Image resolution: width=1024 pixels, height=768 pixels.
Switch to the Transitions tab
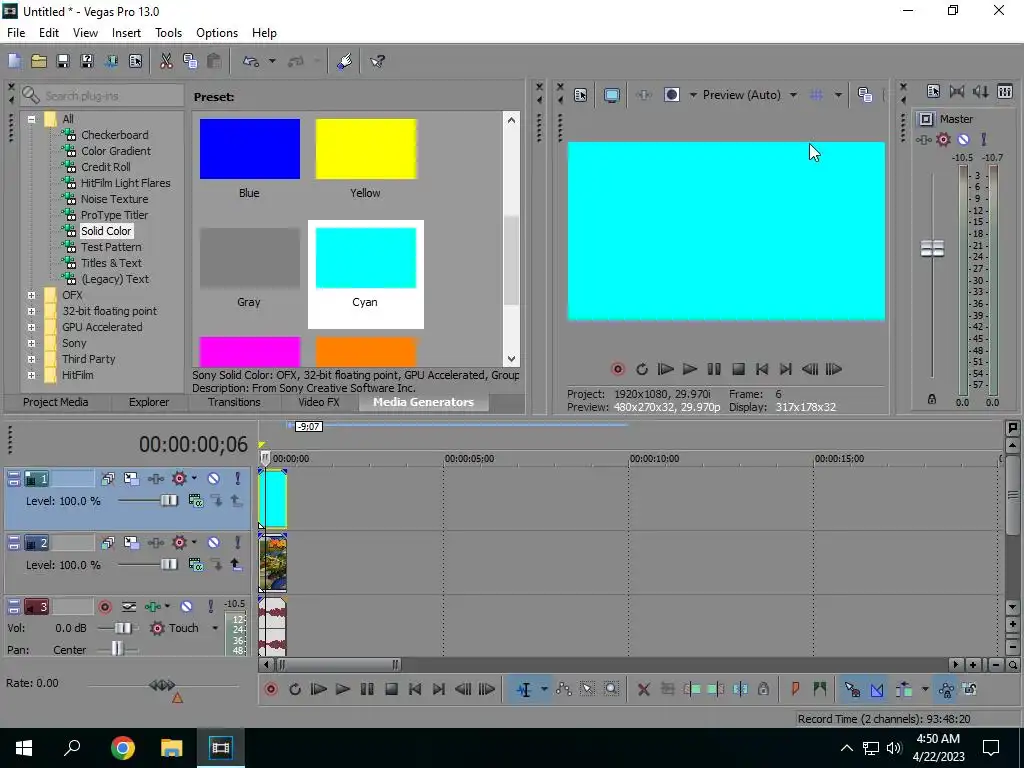coord(234,402)
